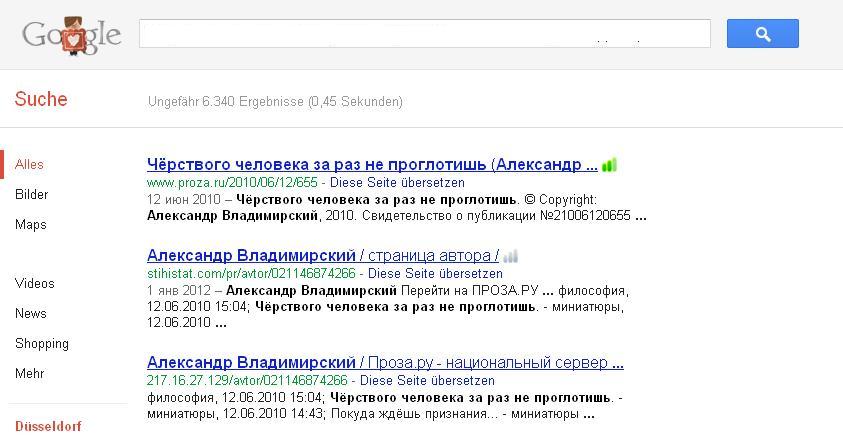The height and width of the screenshot is (437, 843).
Task: Select Shopping in the left sidebar
Action: [x=41, y=343]
